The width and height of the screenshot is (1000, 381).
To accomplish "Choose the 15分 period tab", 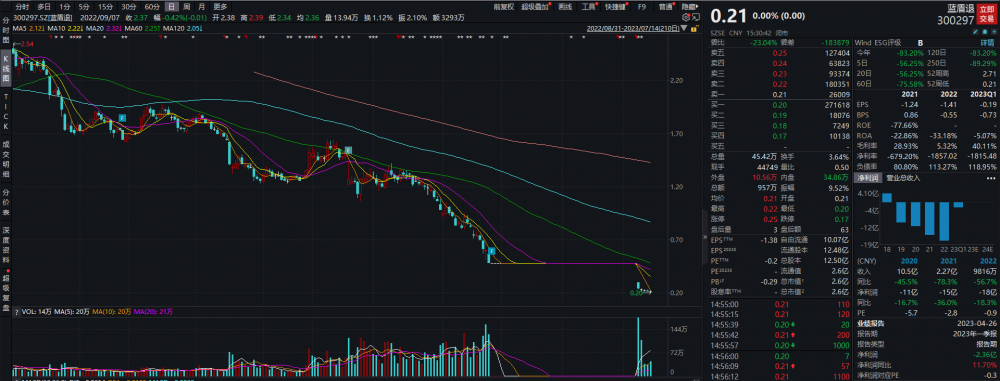I will 105,6.
